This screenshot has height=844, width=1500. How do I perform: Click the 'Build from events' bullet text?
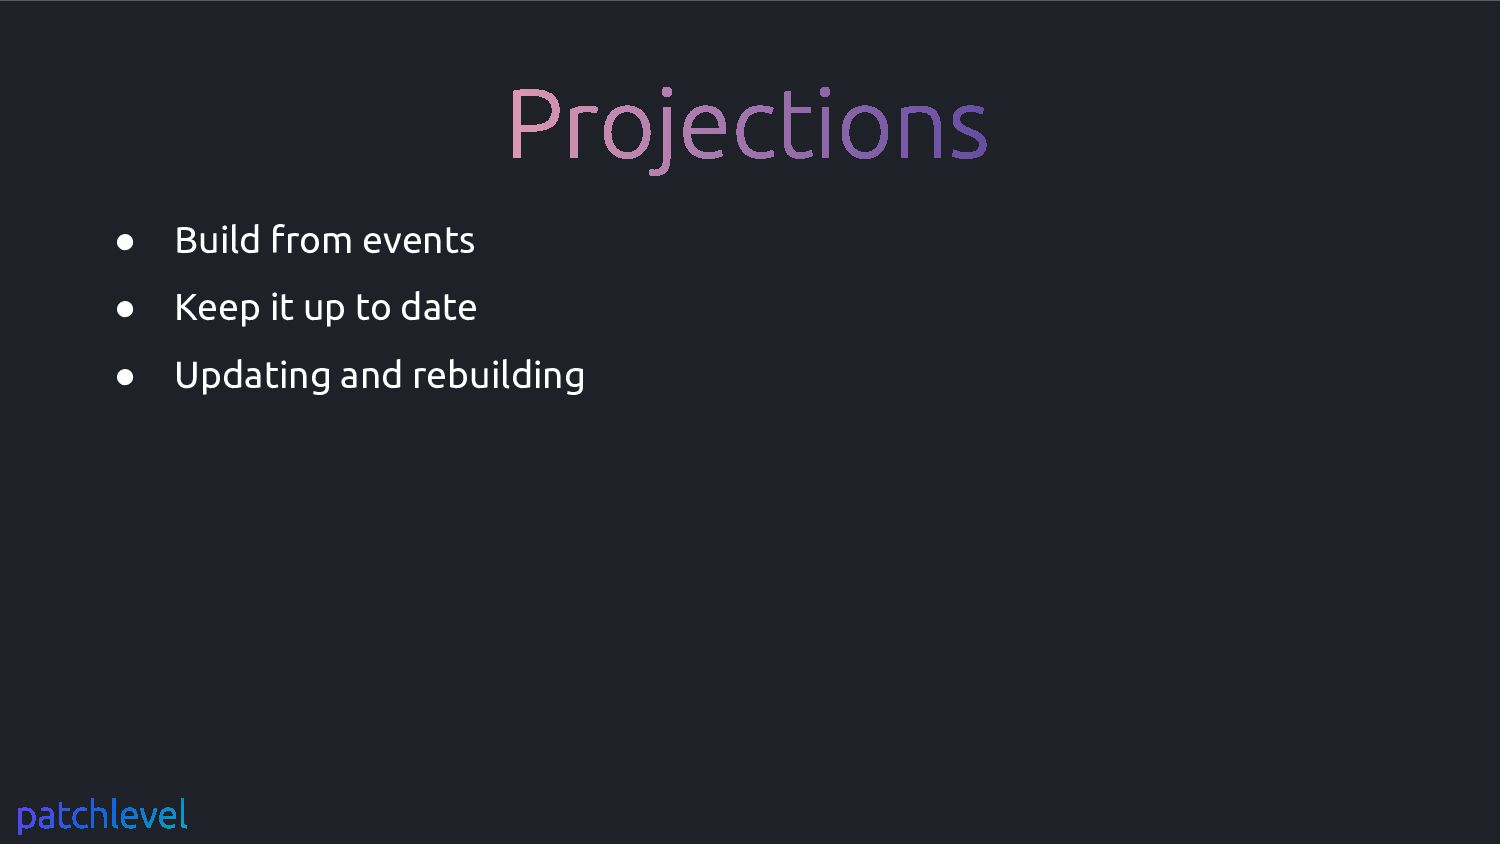(325, 240)
